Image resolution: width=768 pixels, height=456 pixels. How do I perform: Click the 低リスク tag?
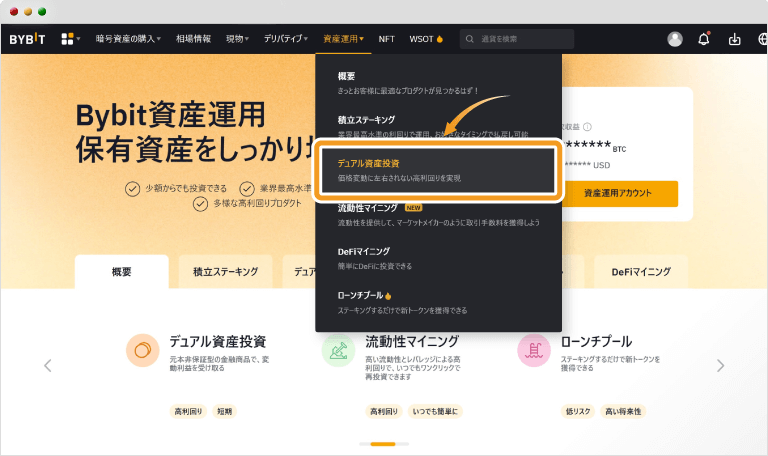point(578,411)
